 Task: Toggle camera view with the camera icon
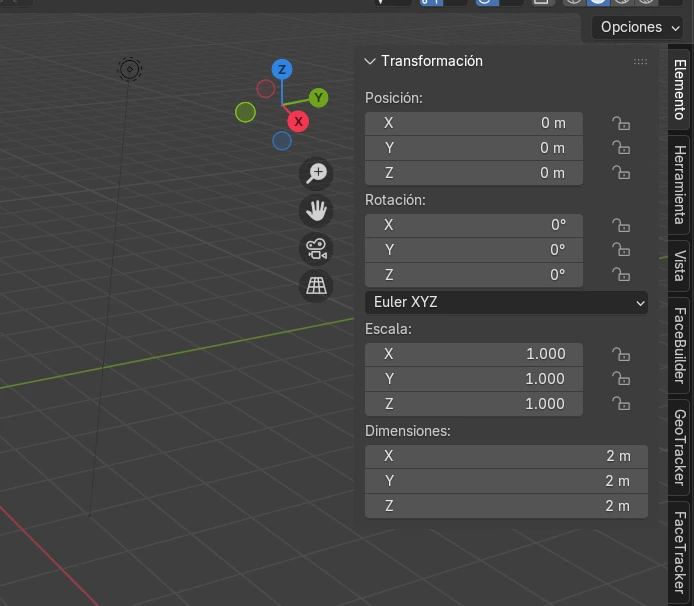(x=317, y=248)
